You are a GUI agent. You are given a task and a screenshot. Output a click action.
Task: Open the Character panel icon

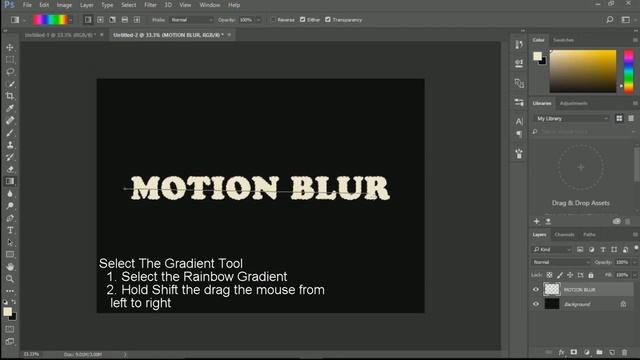519,121
